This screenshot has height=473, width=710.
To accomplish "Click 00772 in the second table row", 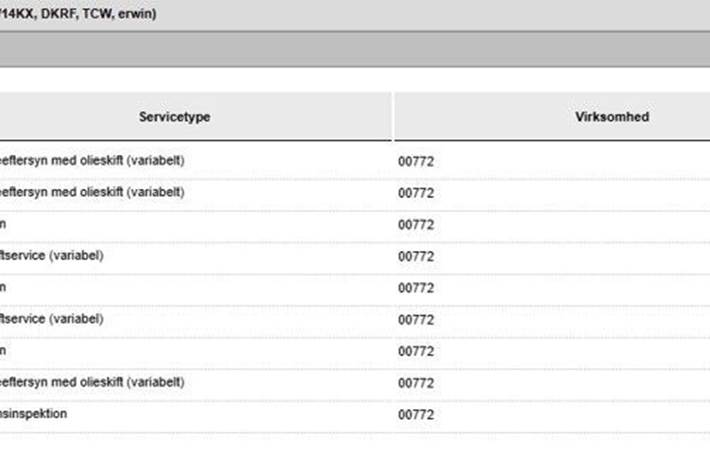I will coord(416,193).
